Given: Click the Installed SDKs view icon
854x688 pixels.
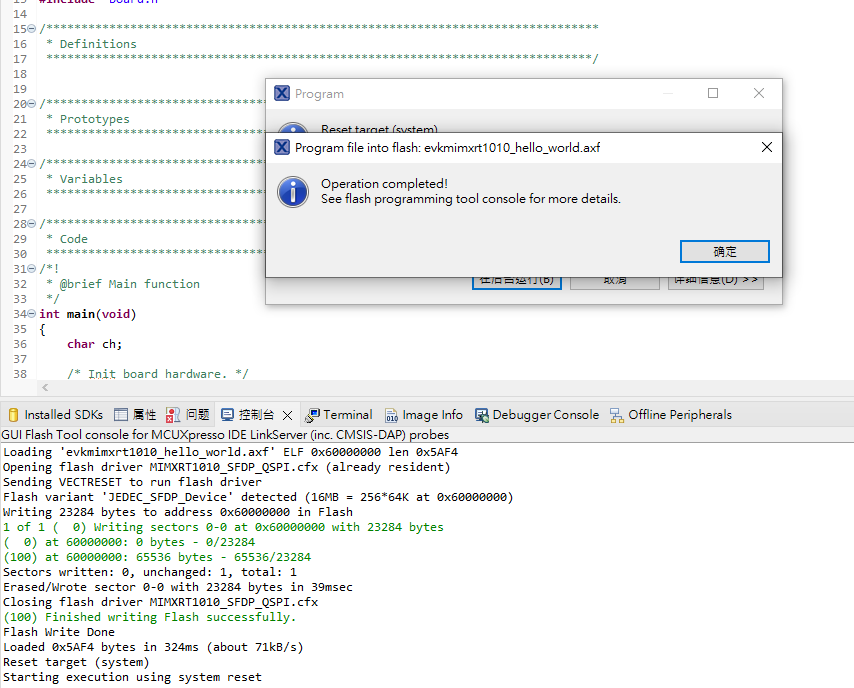Looking at the screenshot, I should point(13,414).
